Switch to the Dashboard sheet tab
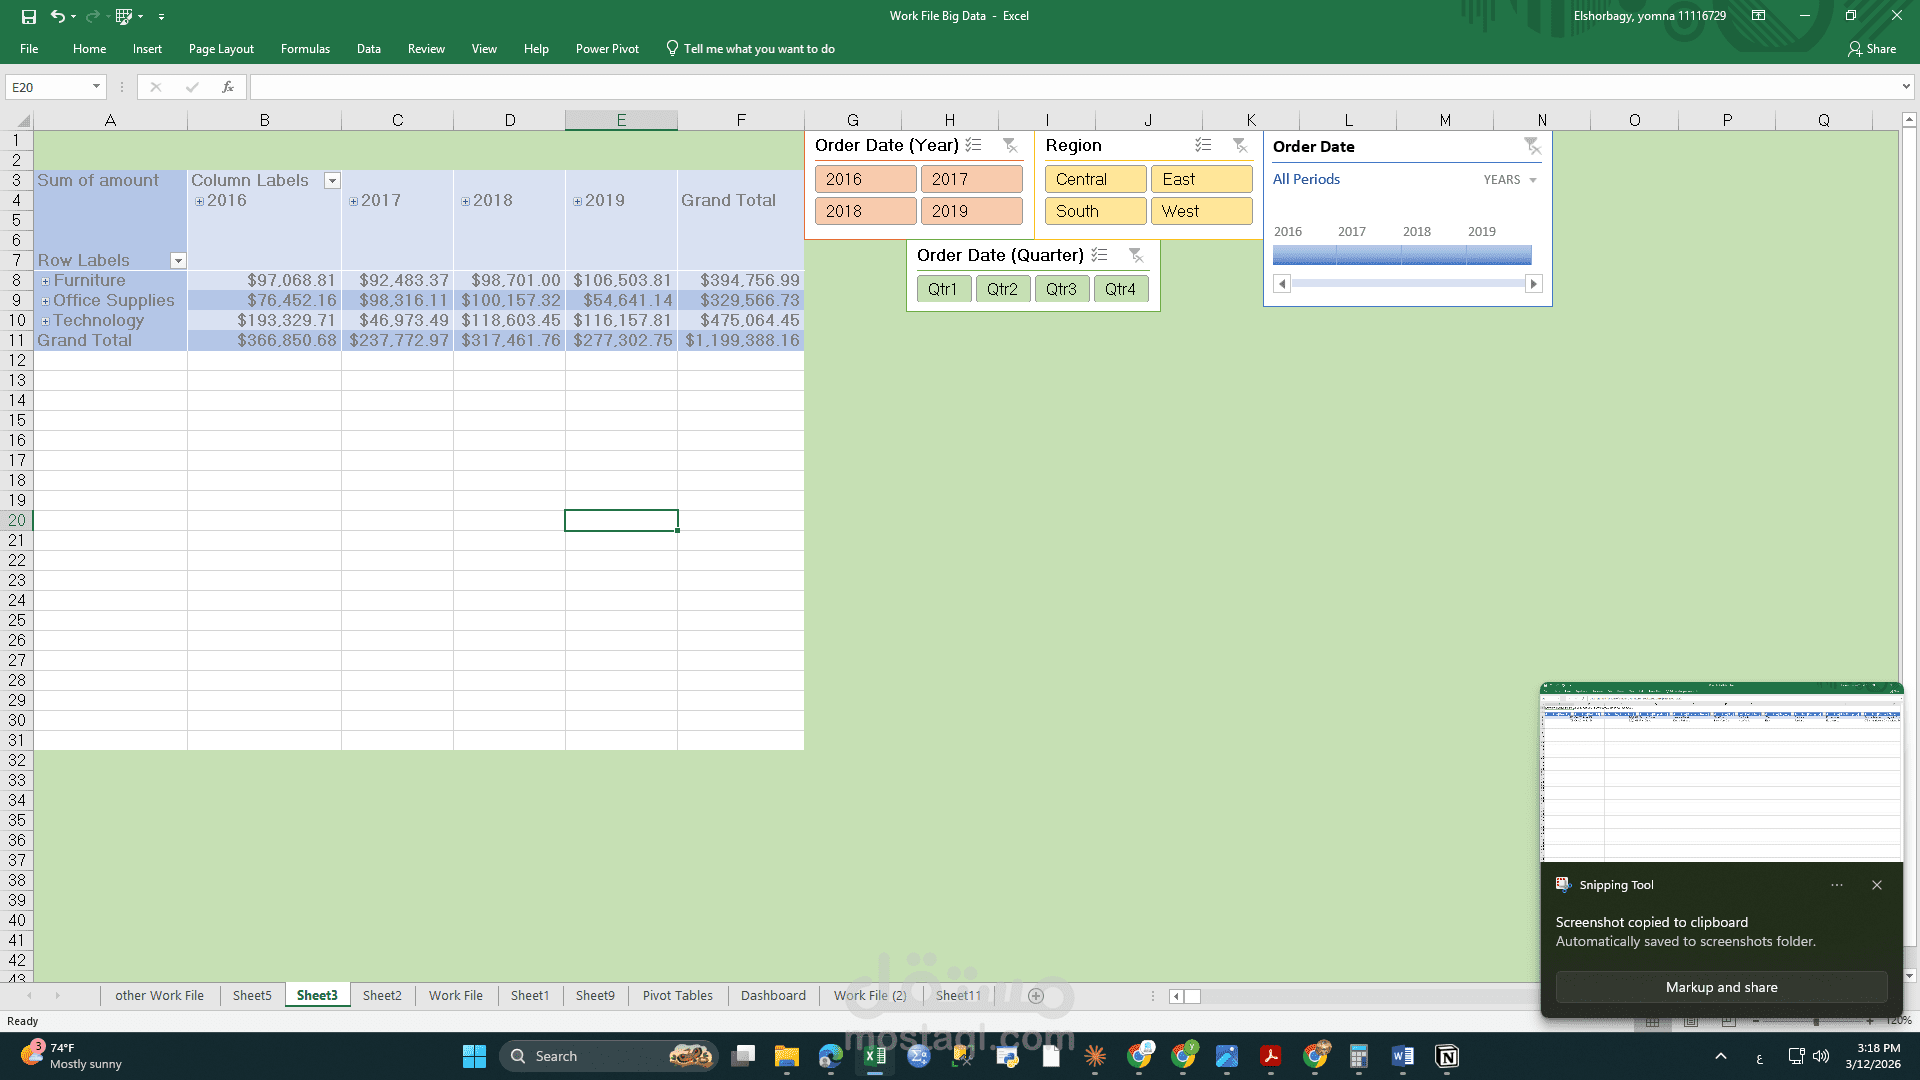The width and height of the screenshot is (1920, 1080). (x=773, y=995)
